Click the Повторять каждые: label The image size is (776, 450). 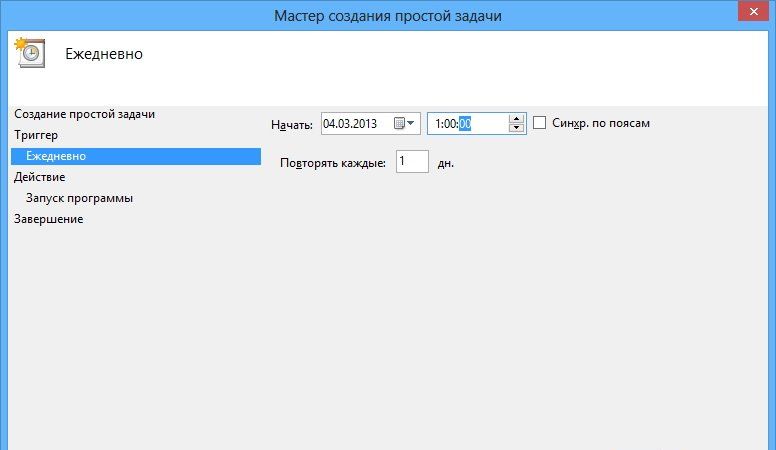tap(333, 163)
